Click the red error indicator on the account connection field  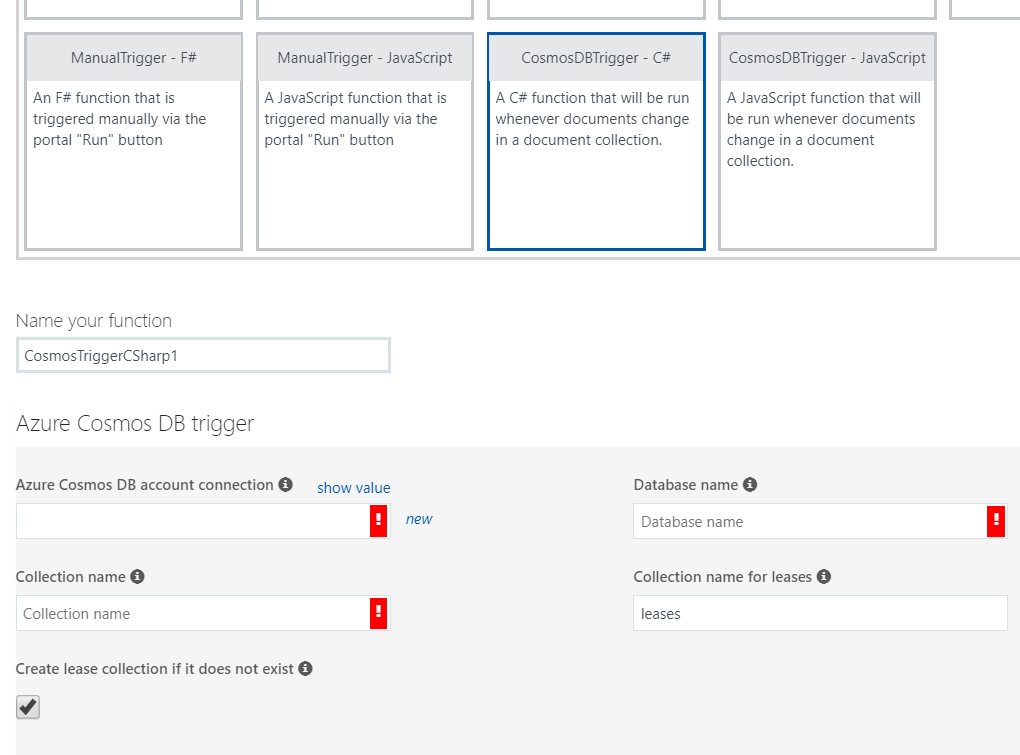tap(379, 520)
